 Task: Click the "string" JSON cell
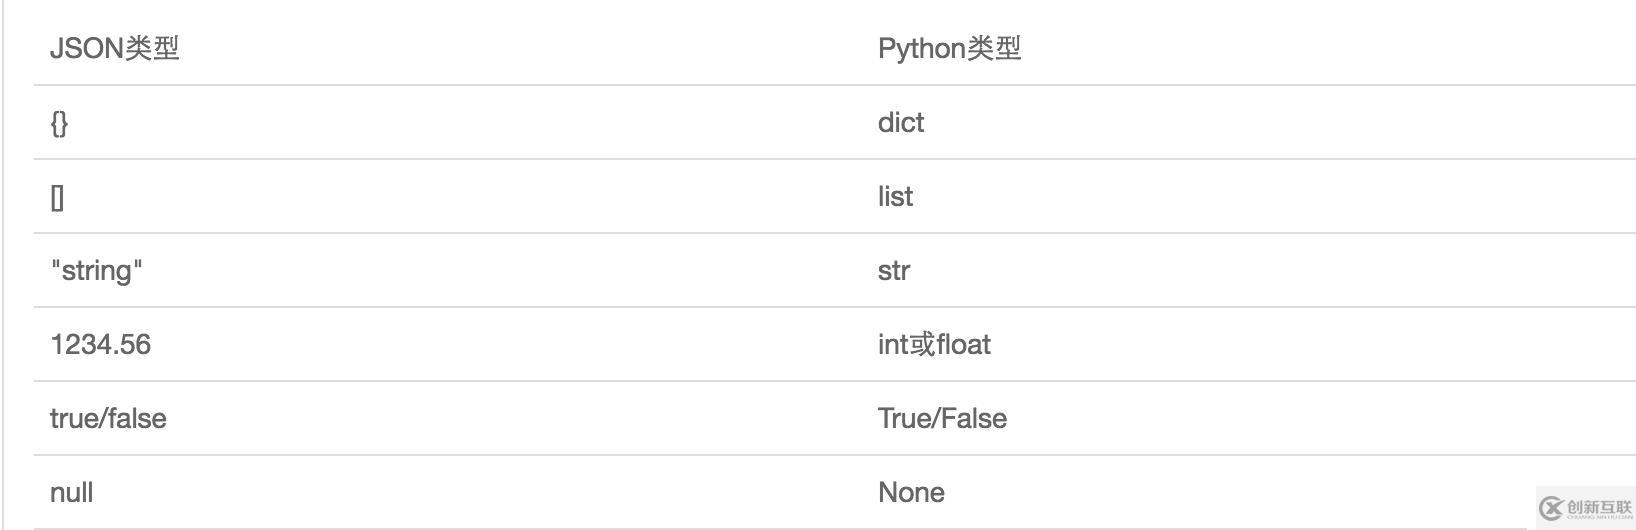click(96, 271)
